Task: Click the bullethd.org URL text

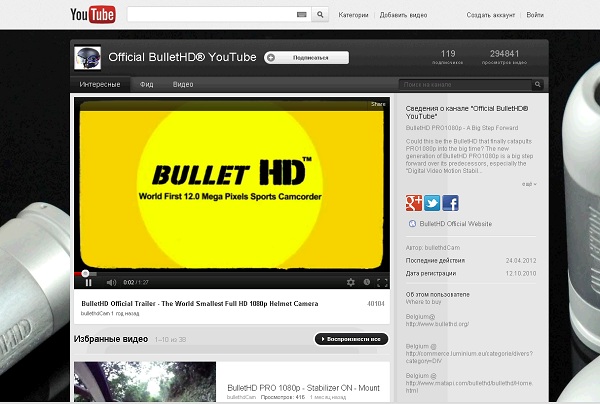Action: point(437,324)
